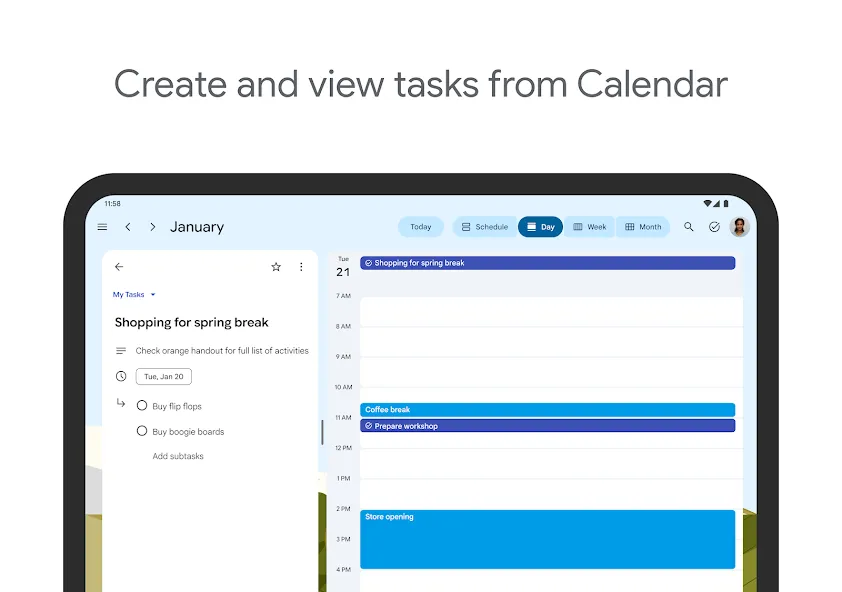Viewport: 842px width, 592px height.
Task: Click the subtask arrow icon
Action: 121,402
